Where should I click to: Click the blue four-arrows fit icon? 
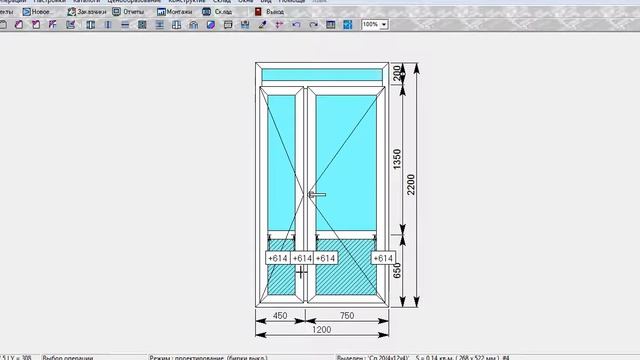pyautogui.click(x=347, y=25)
